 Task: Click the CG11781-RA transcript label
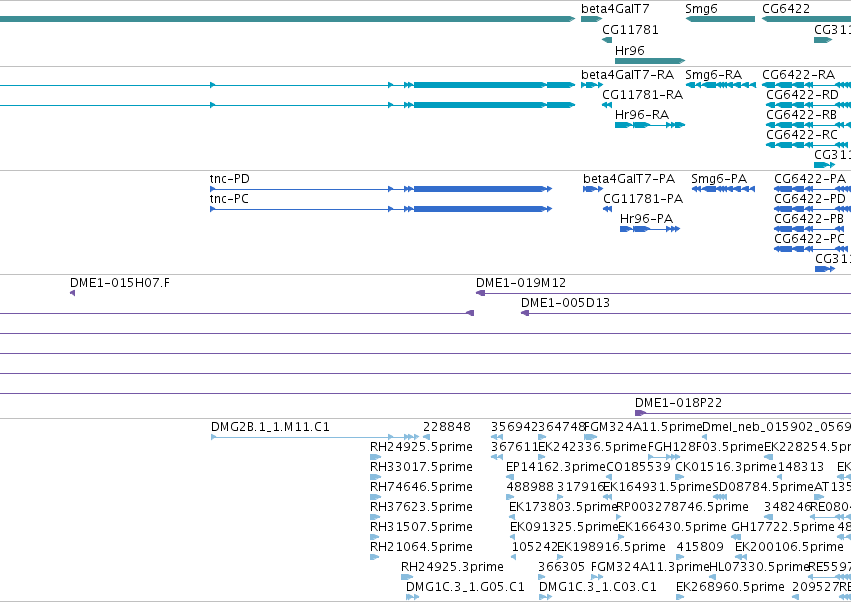point(643,95)
